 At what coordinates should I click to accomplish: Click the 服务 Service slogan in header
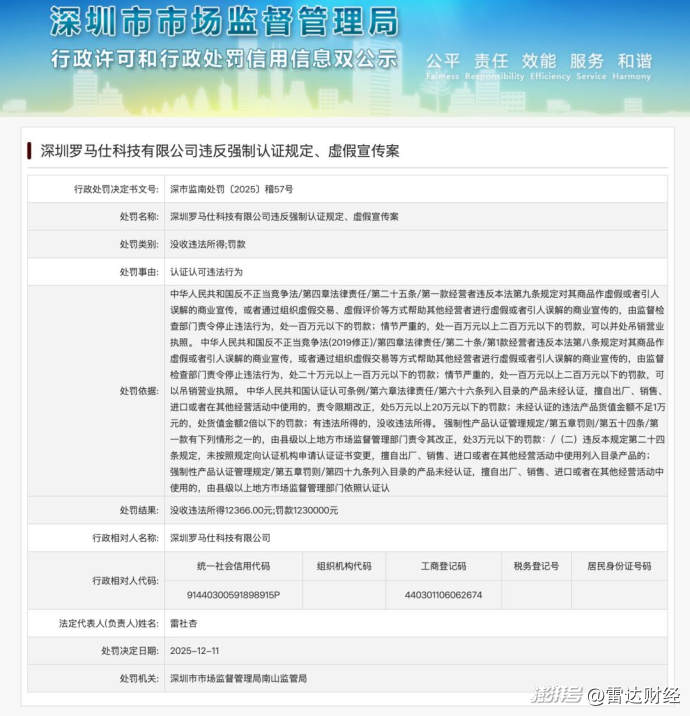coord(587,60)
